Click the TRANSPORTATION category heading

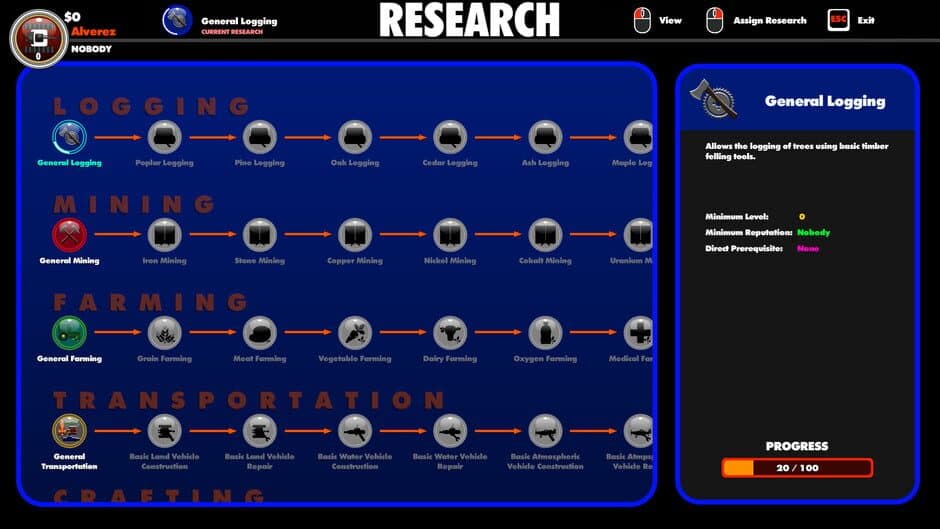coord(249,400)
